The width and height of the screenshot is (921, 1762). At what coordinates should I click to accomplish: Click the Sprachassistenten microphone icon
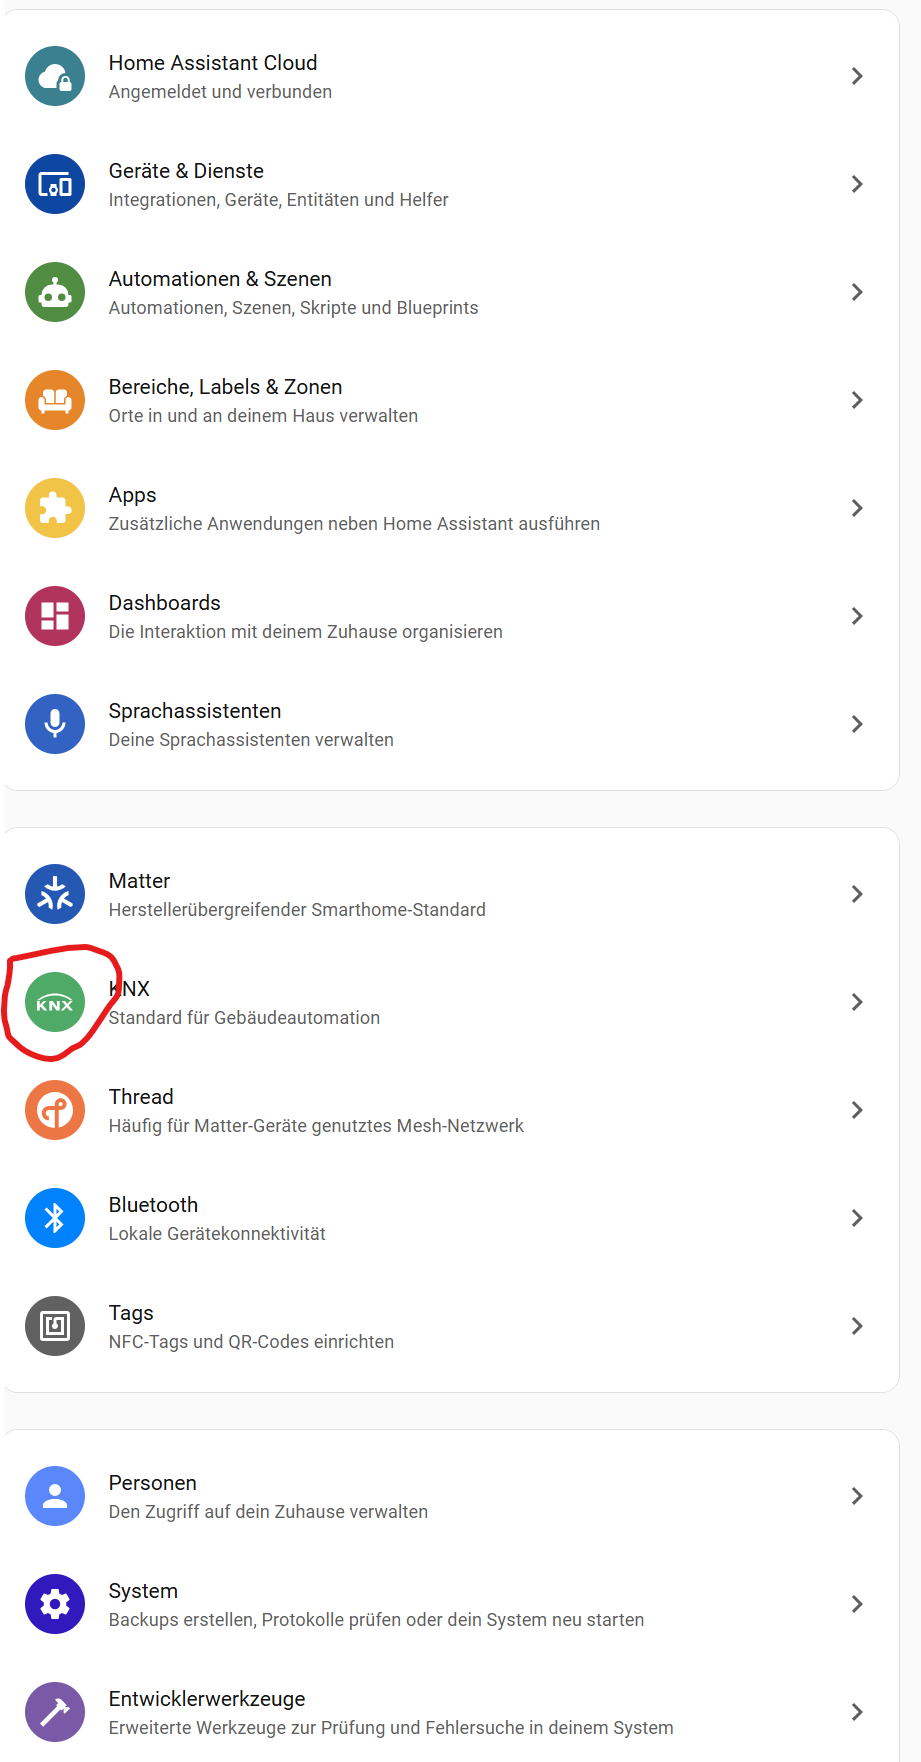pos(55,724)
